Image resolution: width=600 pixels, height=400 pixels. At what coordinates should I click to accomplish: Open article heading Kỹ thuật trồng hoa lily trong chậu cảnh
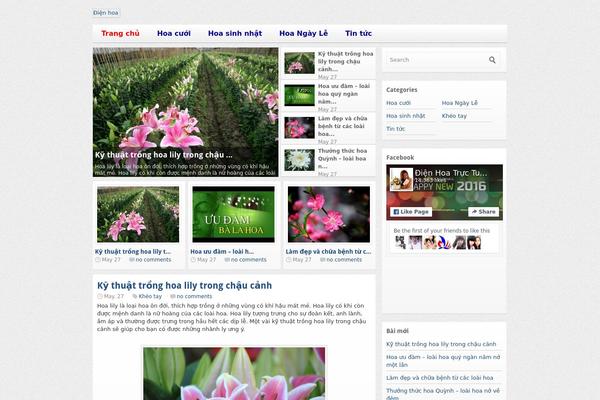pos(184,286)
